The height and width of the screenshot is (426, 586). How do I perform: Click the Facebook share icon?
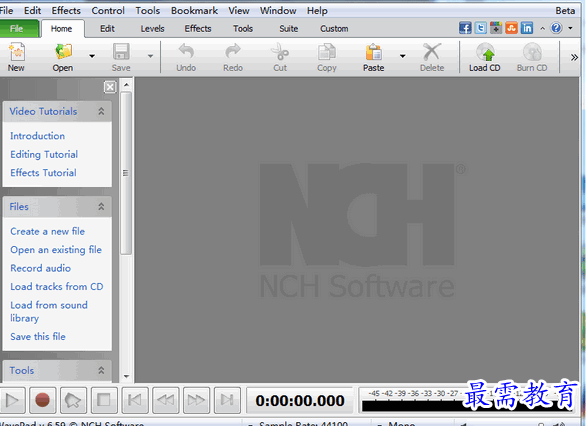click(x=465, y=28)
